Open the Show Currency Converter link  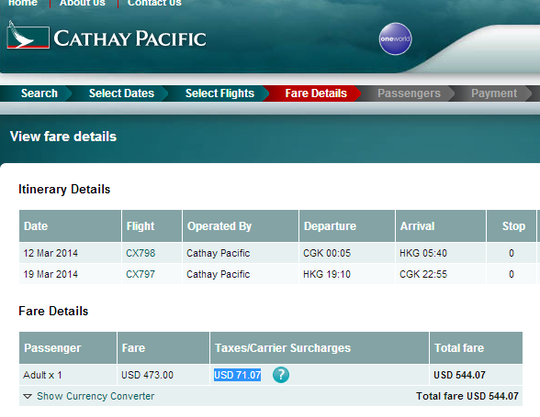click(x=95, y=396)
